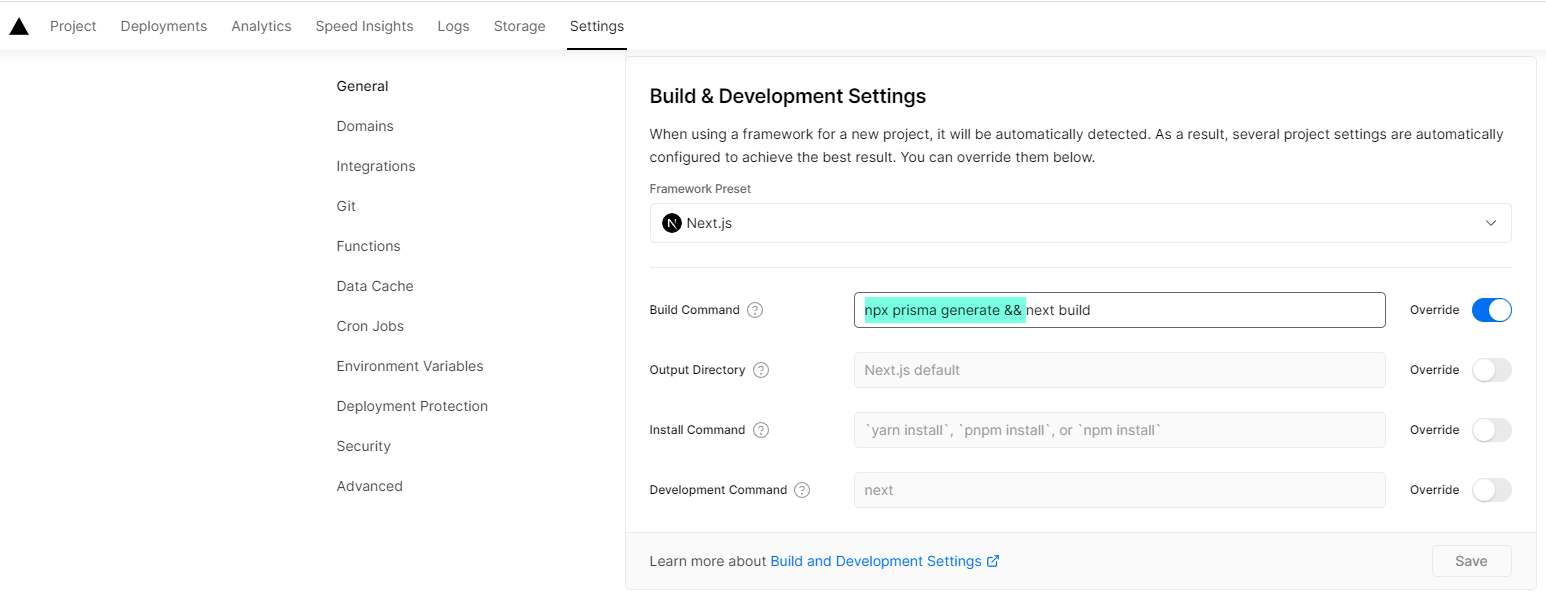Open the Speed Insights tab

[x=364, y=26]
